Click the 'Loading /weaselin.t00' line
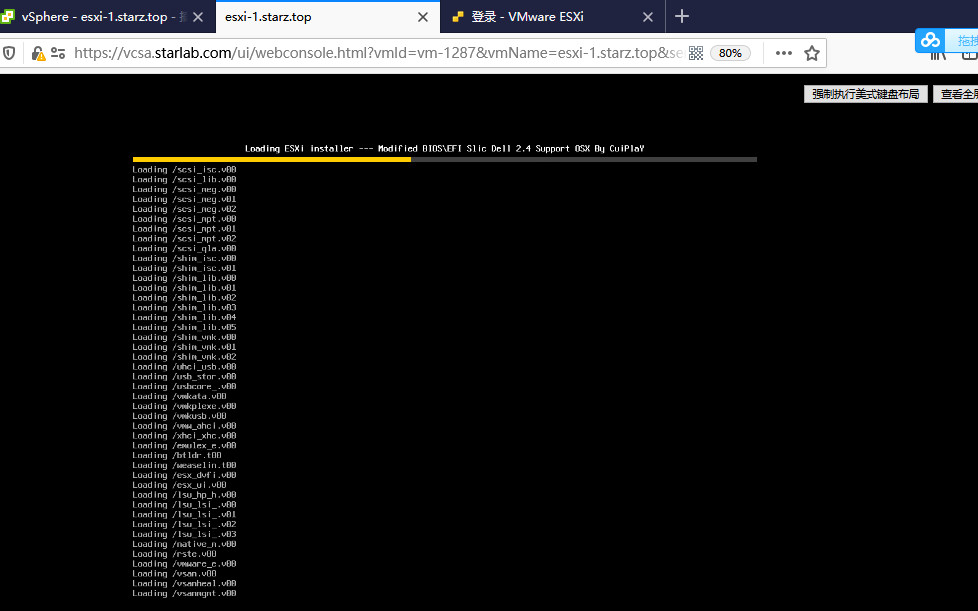Screen dimensions: 978x611 point(184,465)
